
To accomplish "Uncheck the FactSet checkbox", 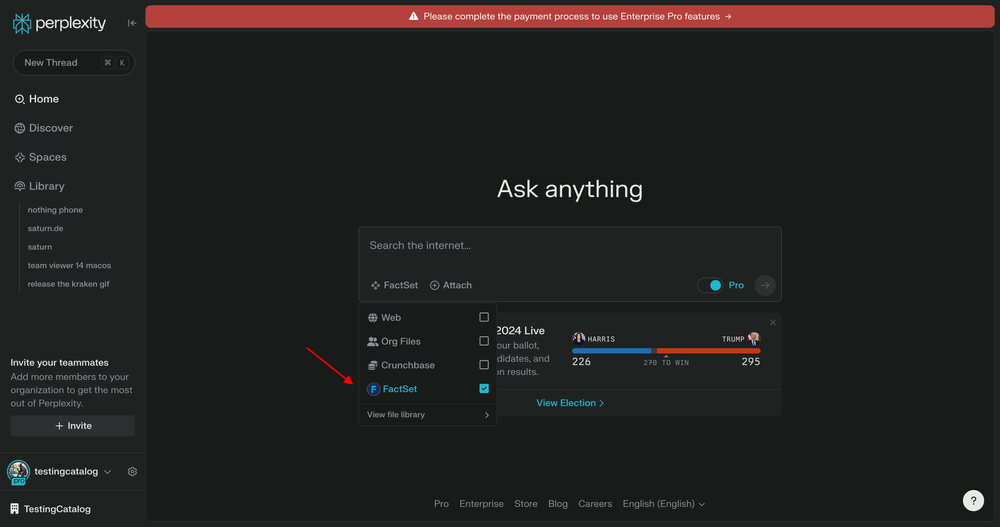I will (x=484, y=388).
